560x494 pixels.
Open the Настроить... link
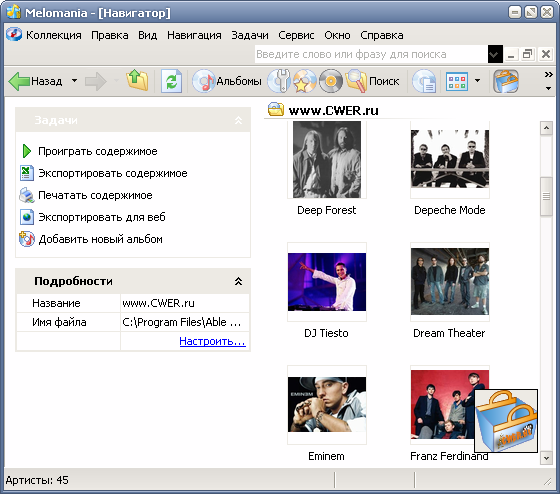[212, 341]
